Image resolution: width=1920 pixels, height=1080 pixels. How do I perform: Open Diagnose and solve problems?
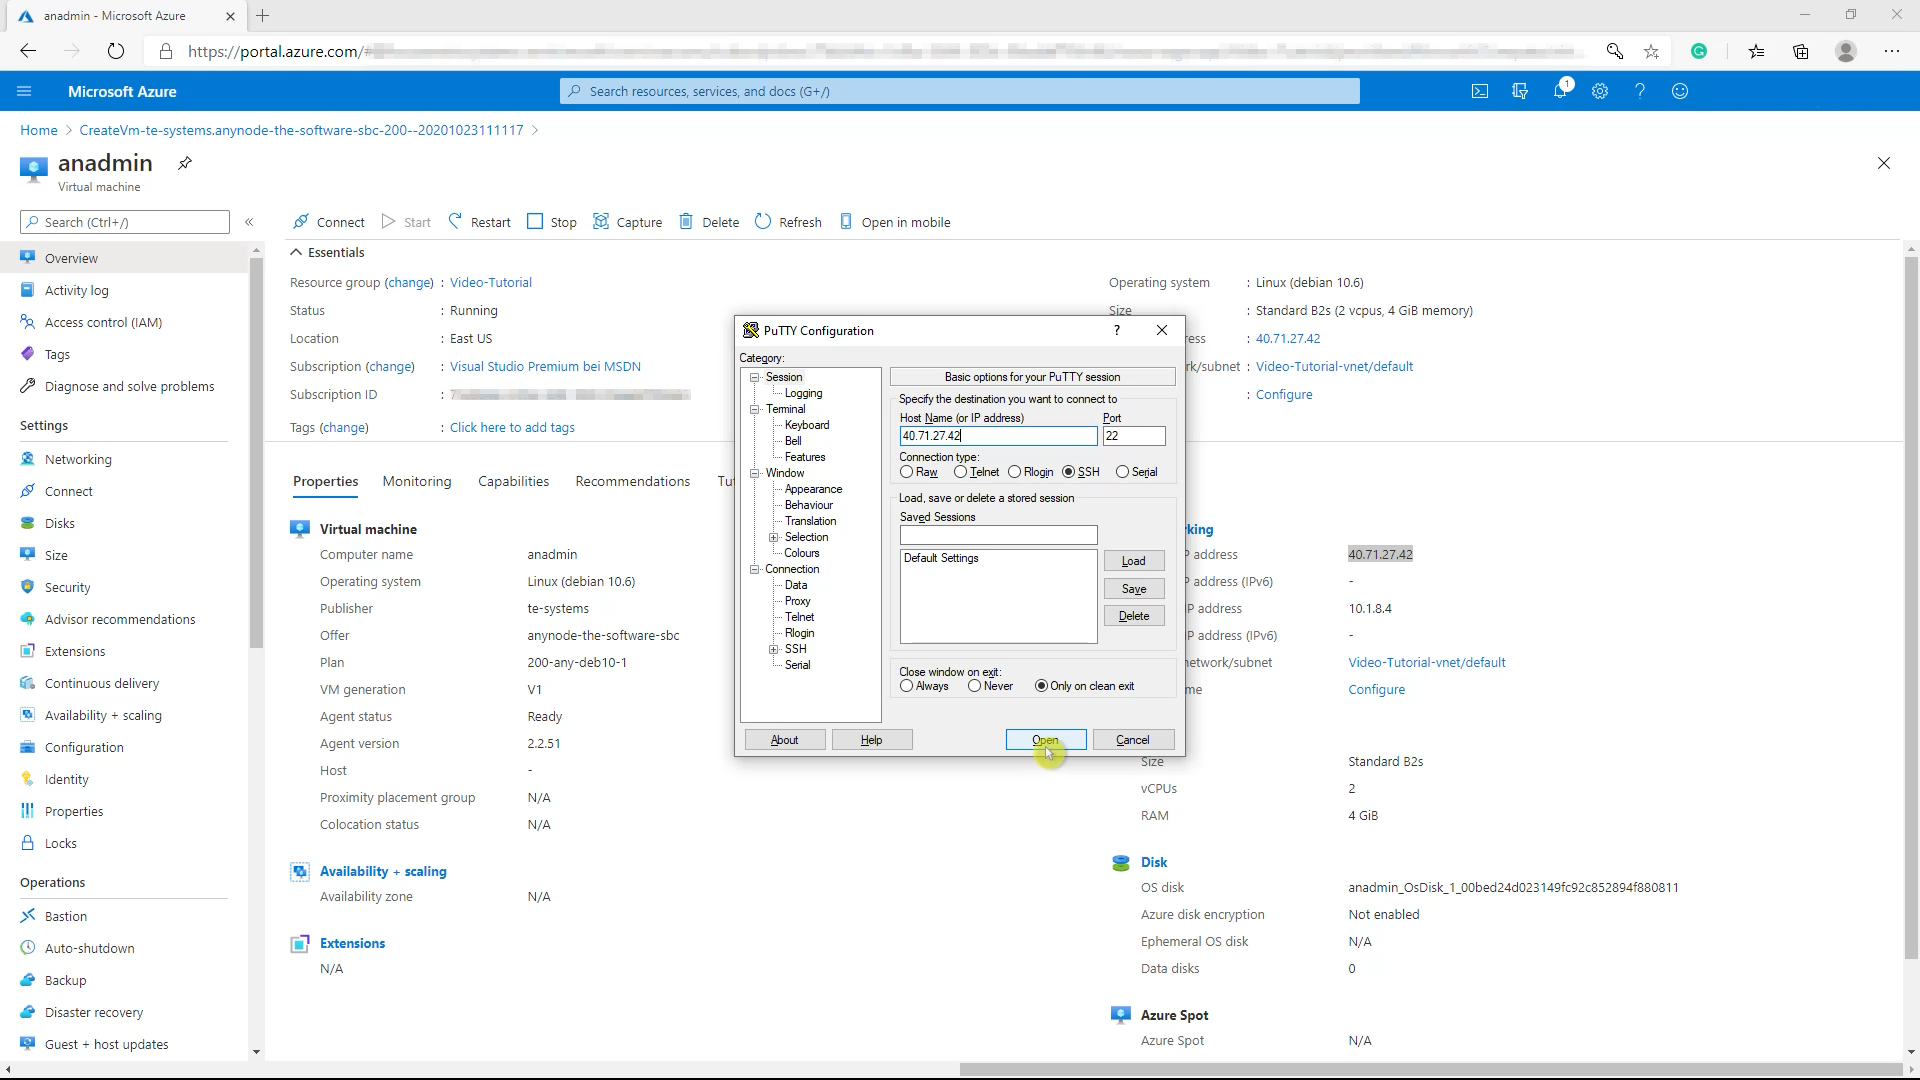tap(129, 386)
